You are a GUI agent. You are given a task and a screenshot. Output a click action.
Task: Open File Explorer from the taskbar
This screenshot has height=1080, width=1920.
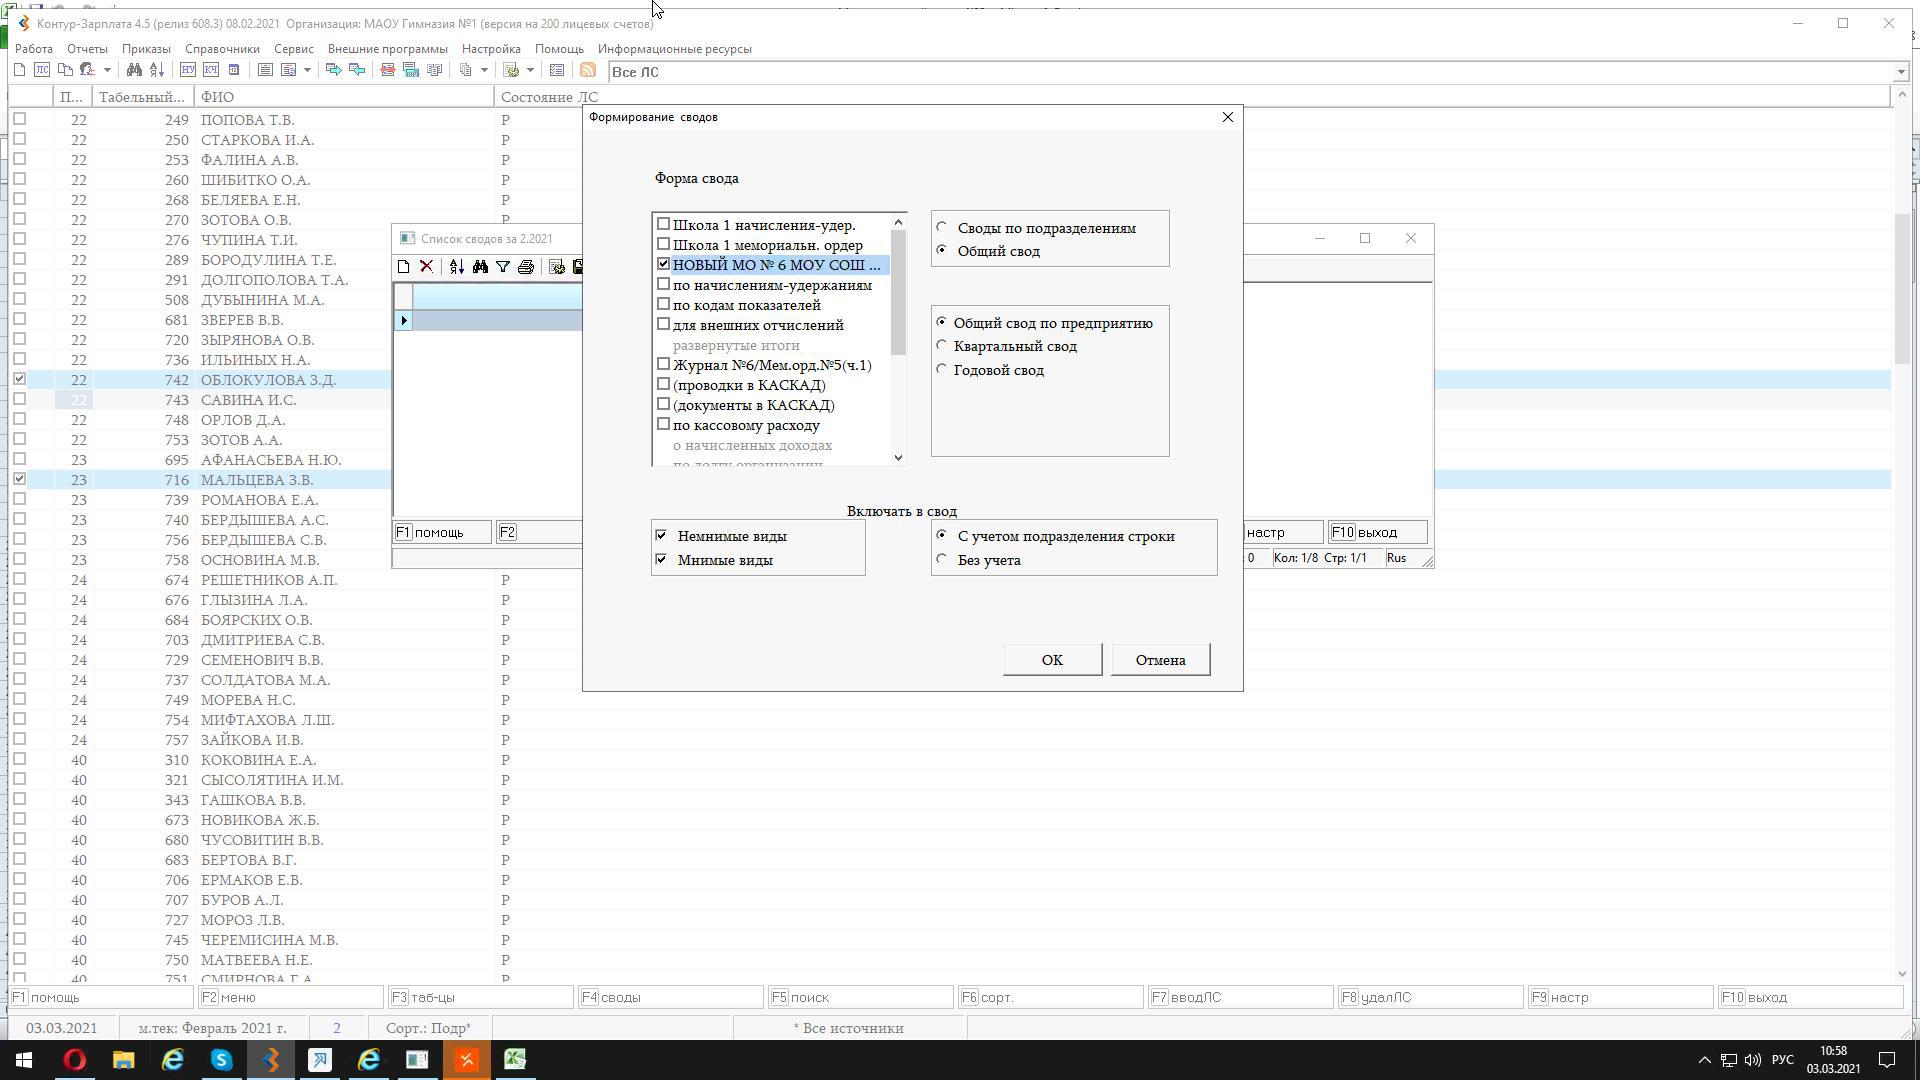[124, 1060]
